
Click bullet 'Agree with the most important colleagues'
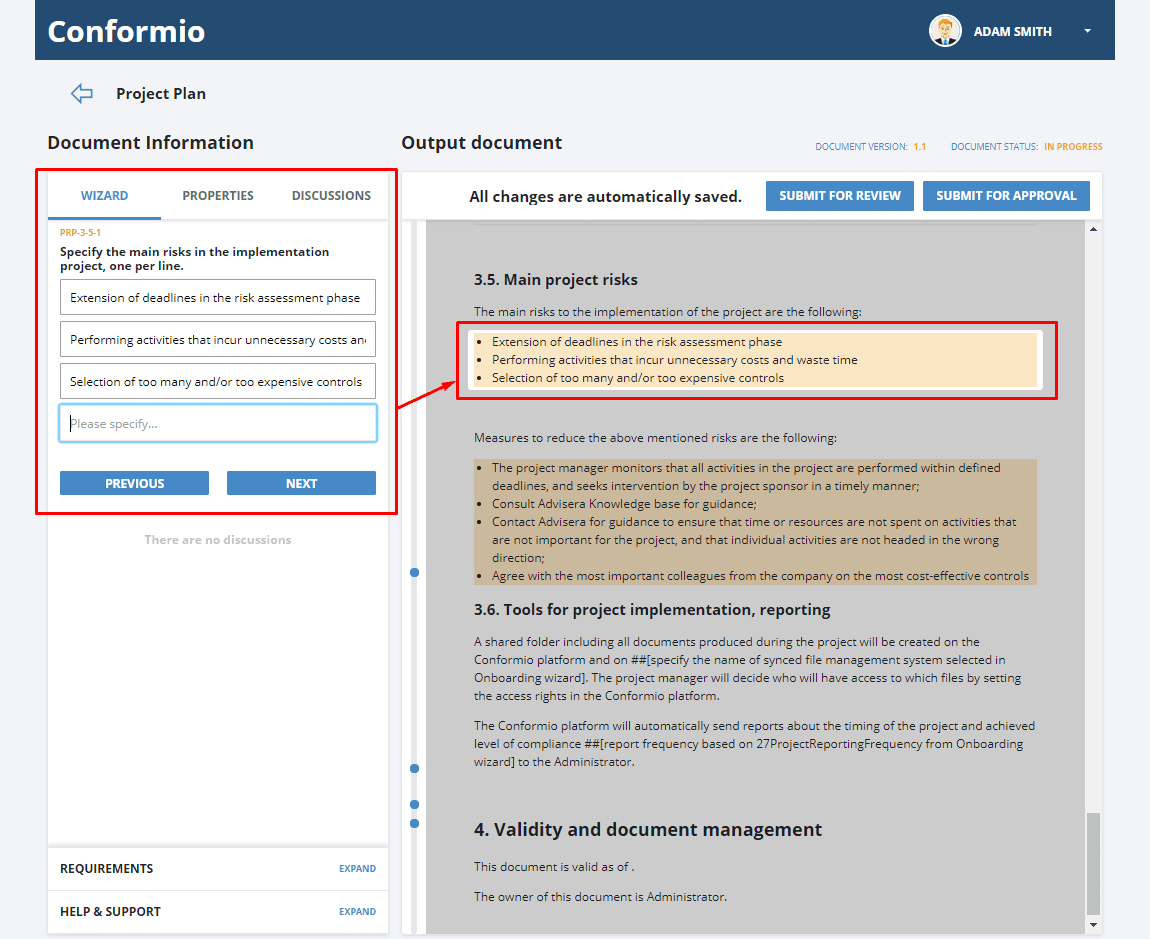pos(761,576)
